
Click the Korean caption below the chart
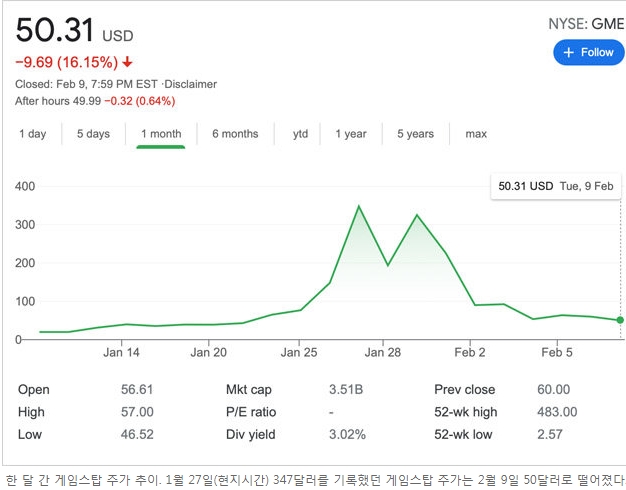point(315,480)
